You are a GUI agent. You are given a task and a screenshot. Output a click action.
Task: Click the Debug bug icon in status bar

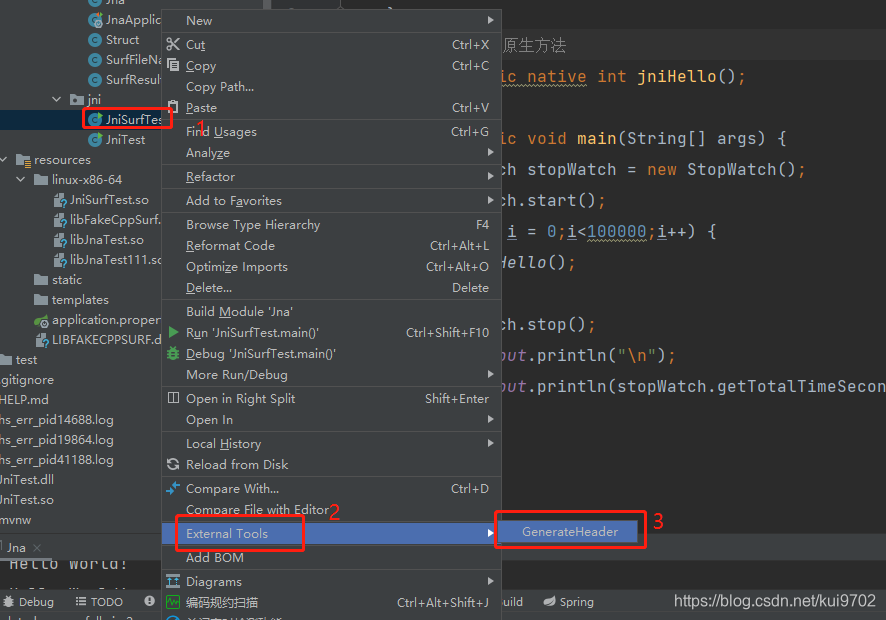8,601
